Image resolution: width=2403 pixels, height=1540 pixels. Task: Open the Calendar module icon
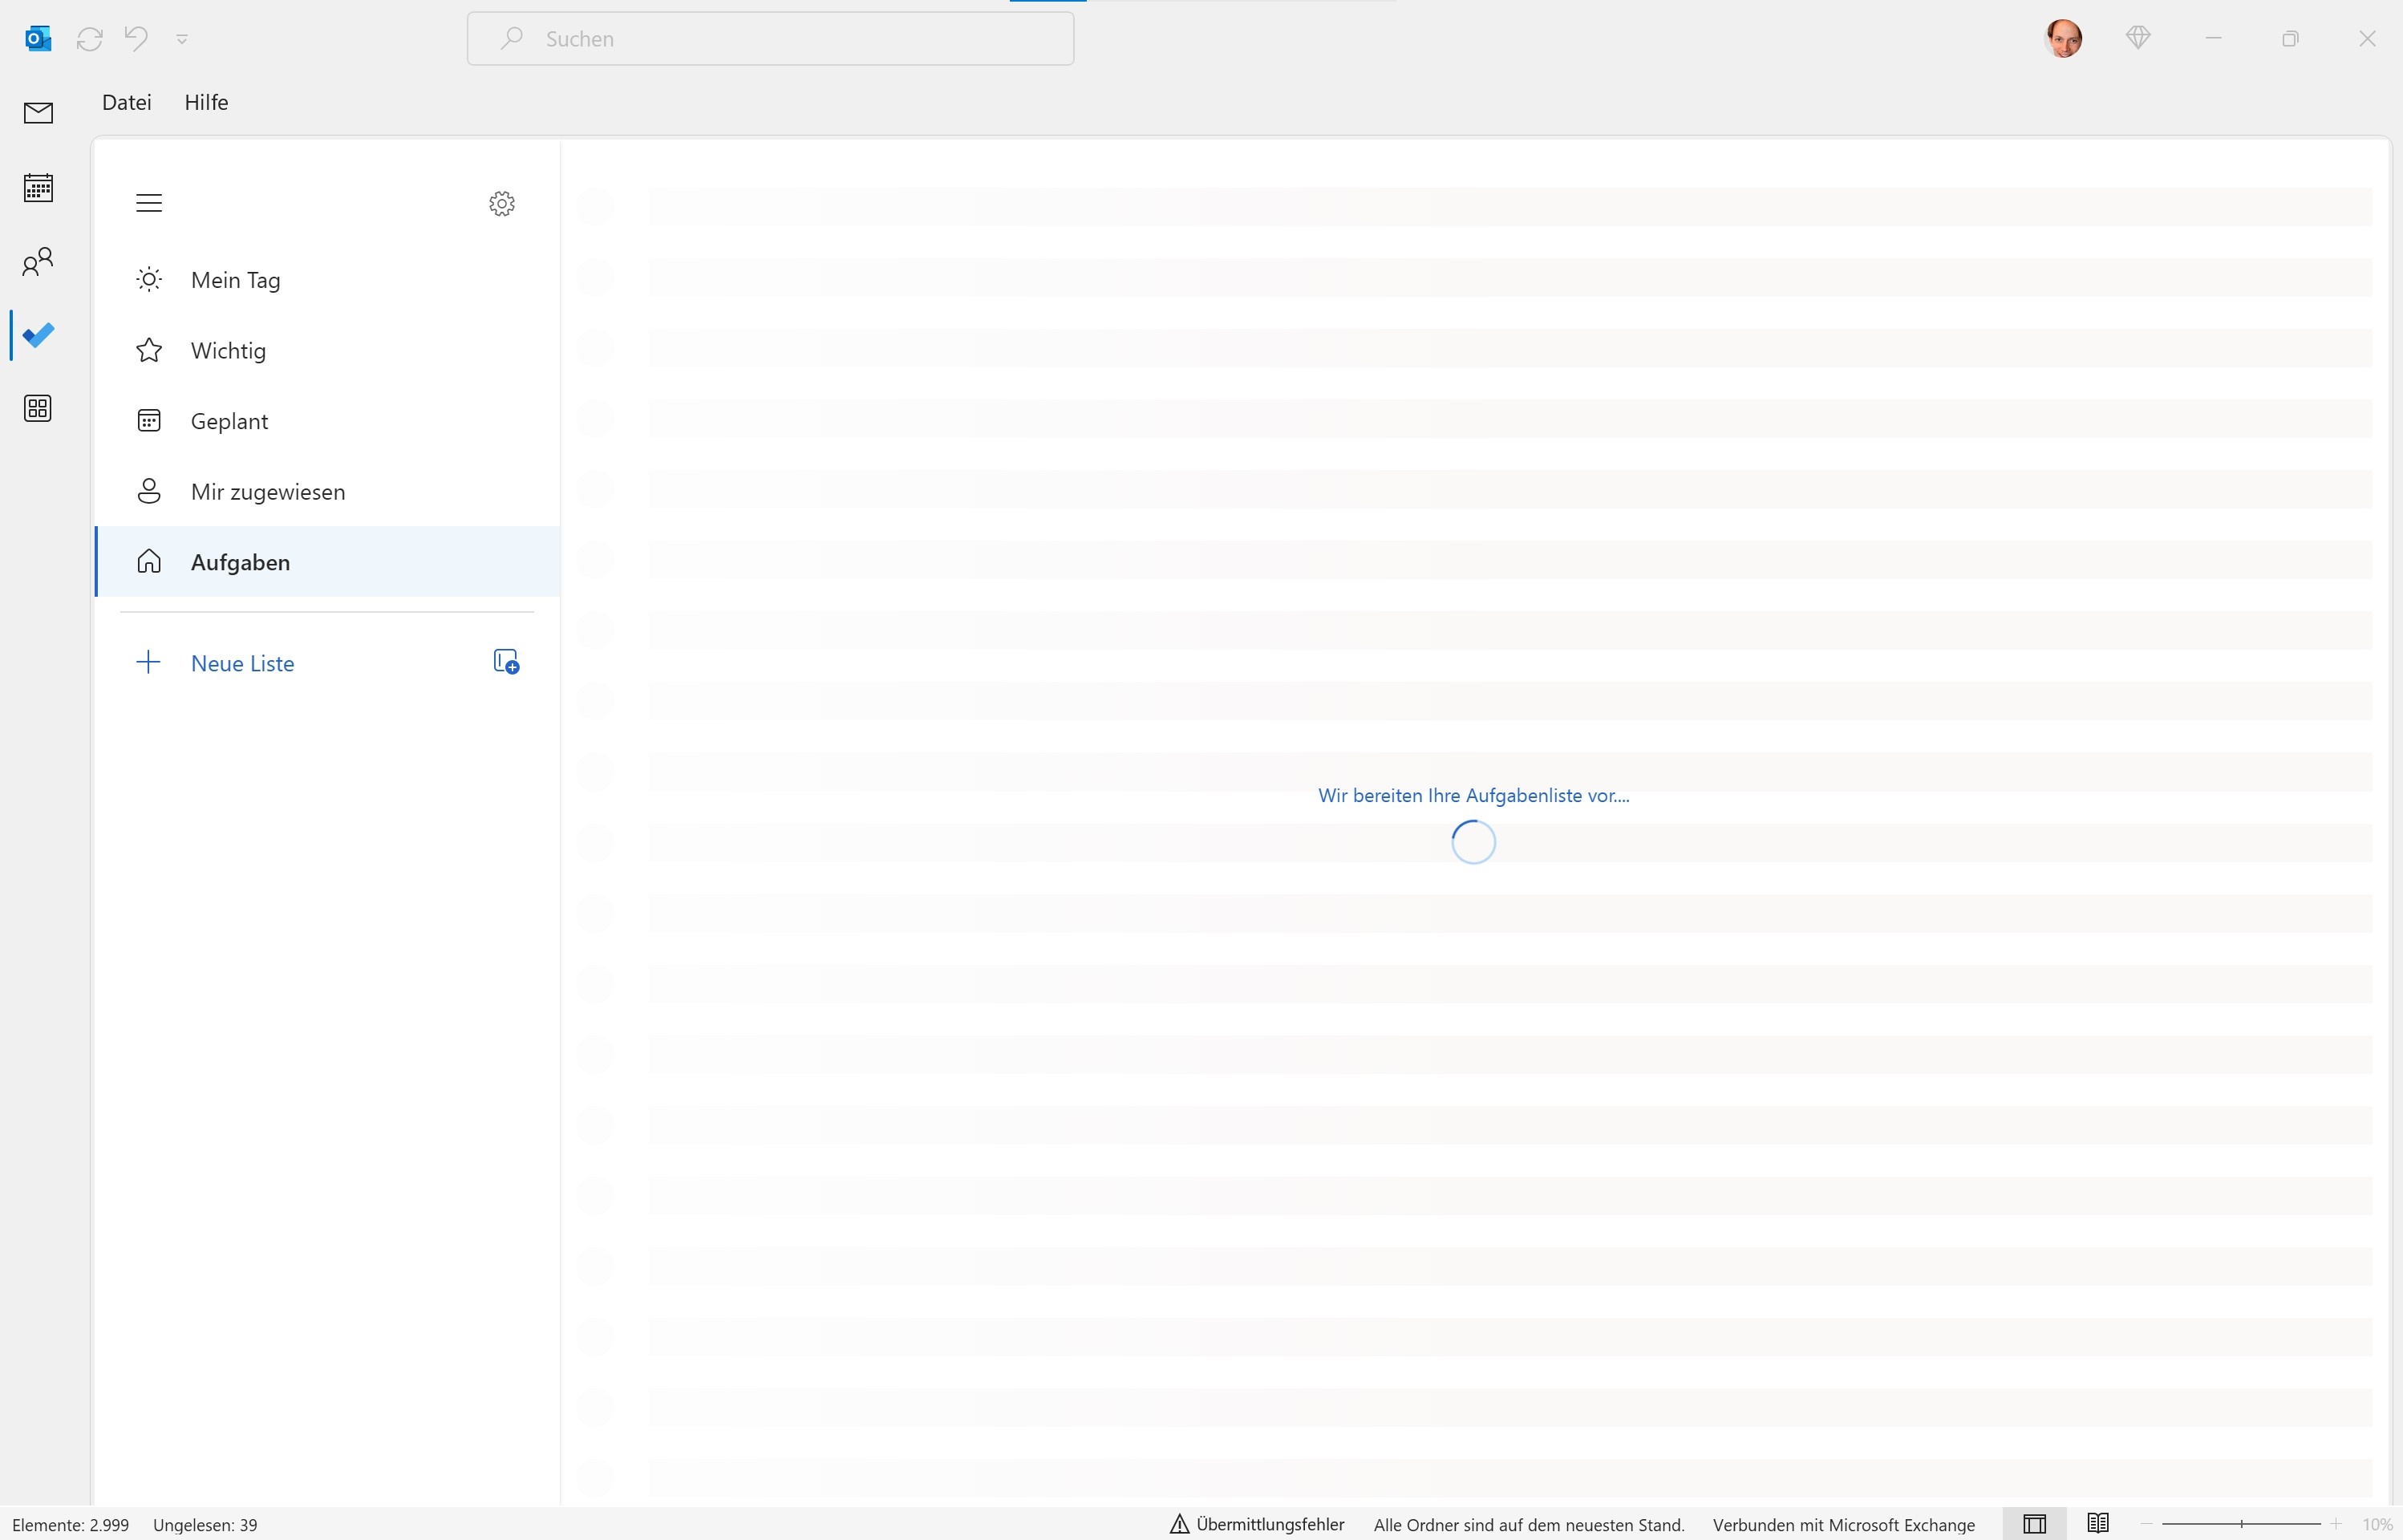(38, 187)
